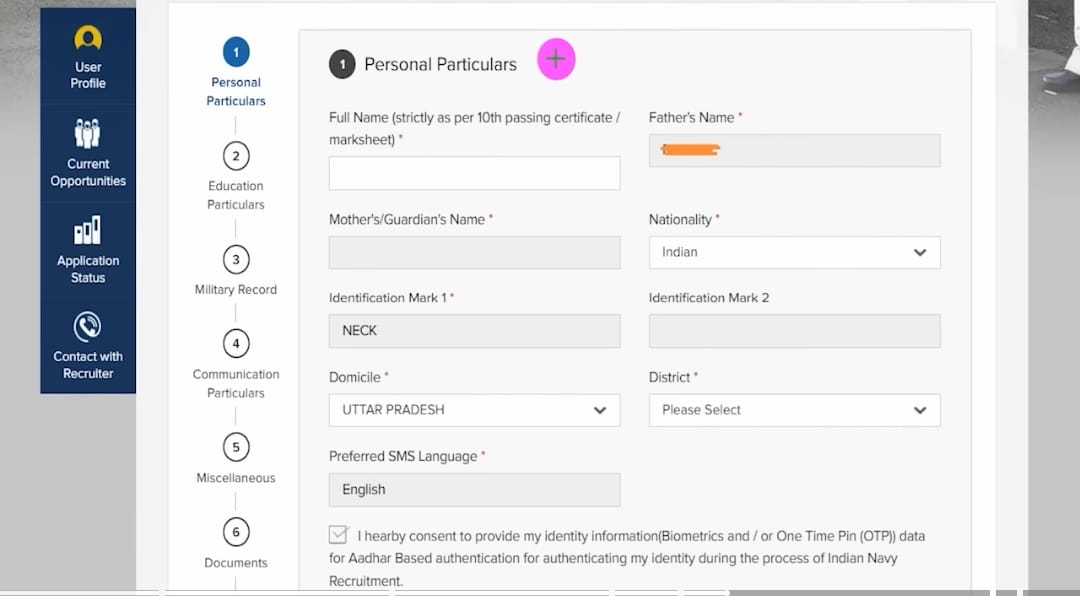Screen dimensions: 1080x596
Task: Click the Identification Mark 1 field containing NECK
Action: click(474, 331)
